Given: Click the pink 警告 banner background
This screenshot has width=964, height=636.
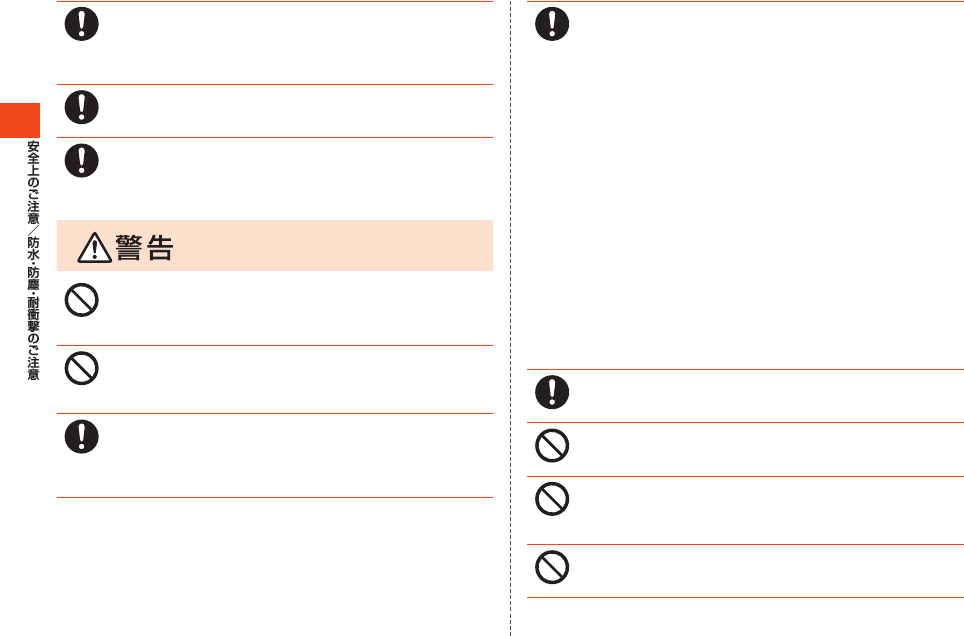Looking at the screenshot, I should pos(275,245).
